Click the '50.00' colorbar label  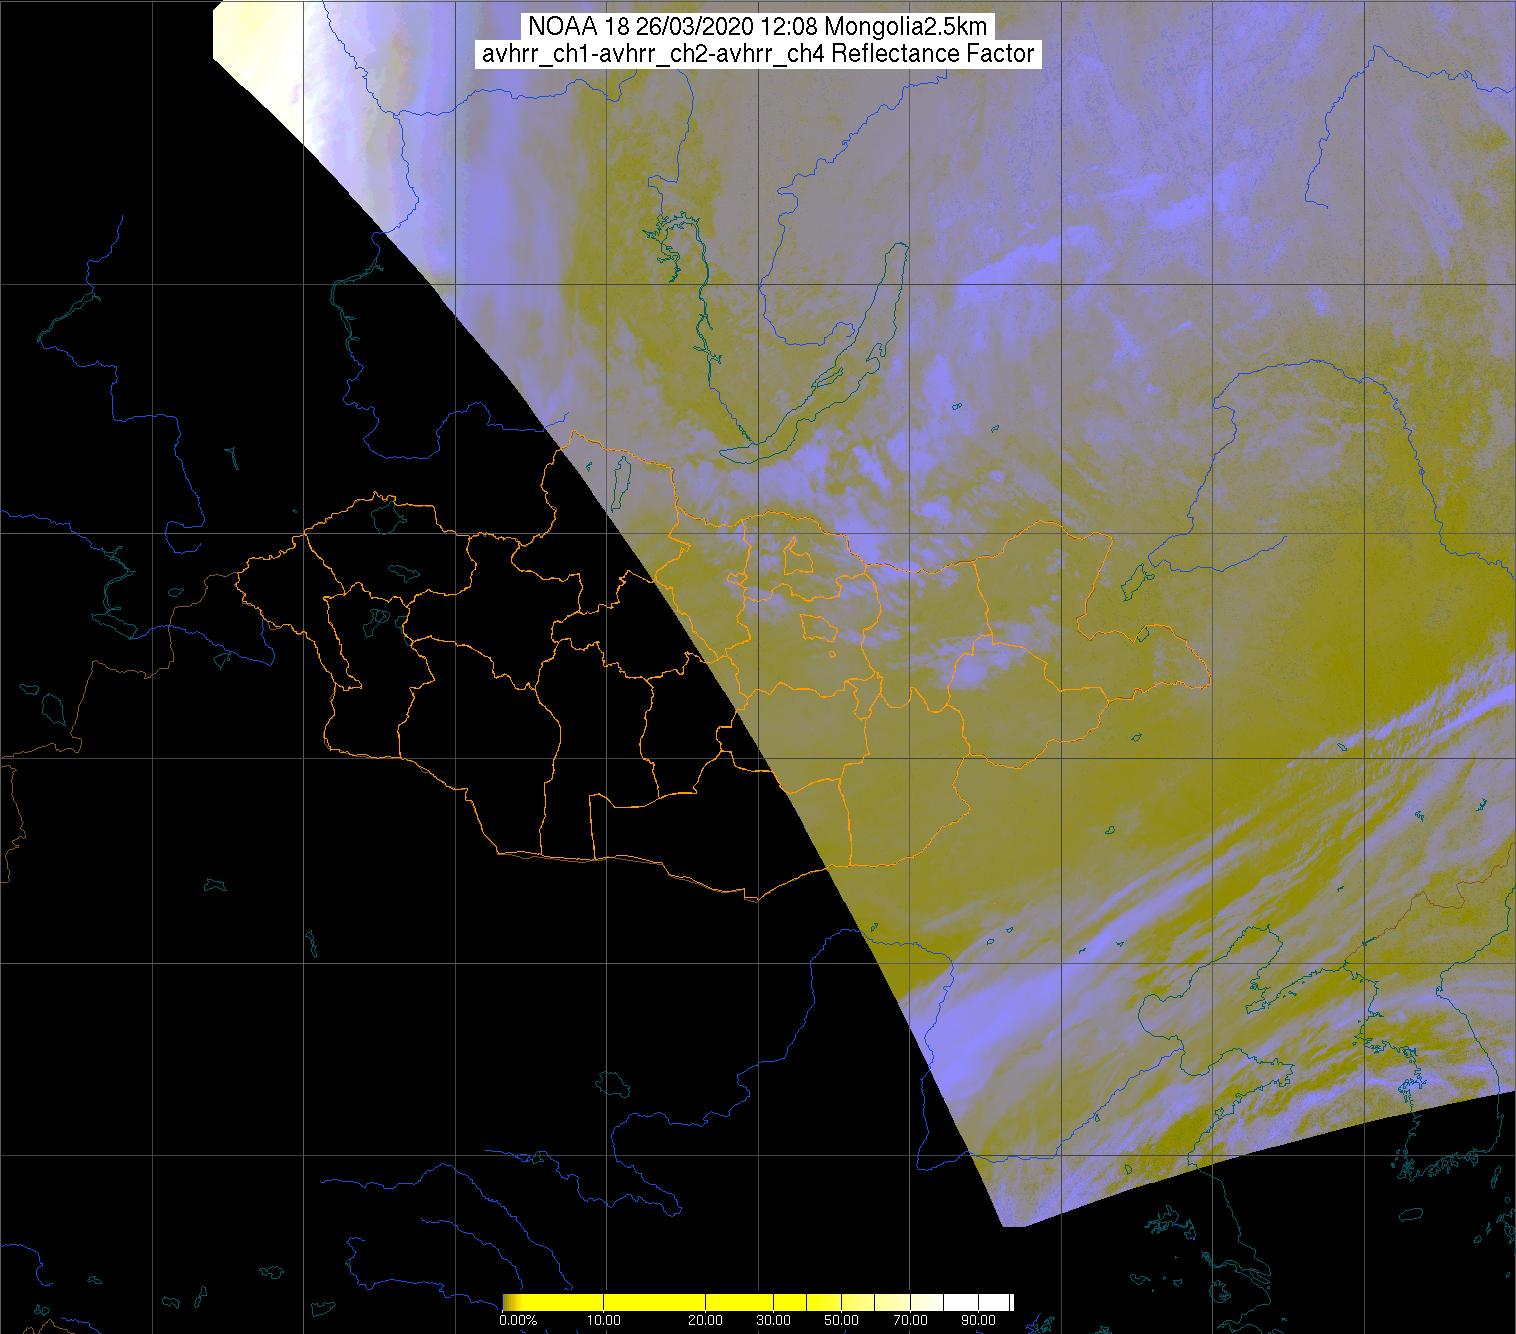point(842,1321)
